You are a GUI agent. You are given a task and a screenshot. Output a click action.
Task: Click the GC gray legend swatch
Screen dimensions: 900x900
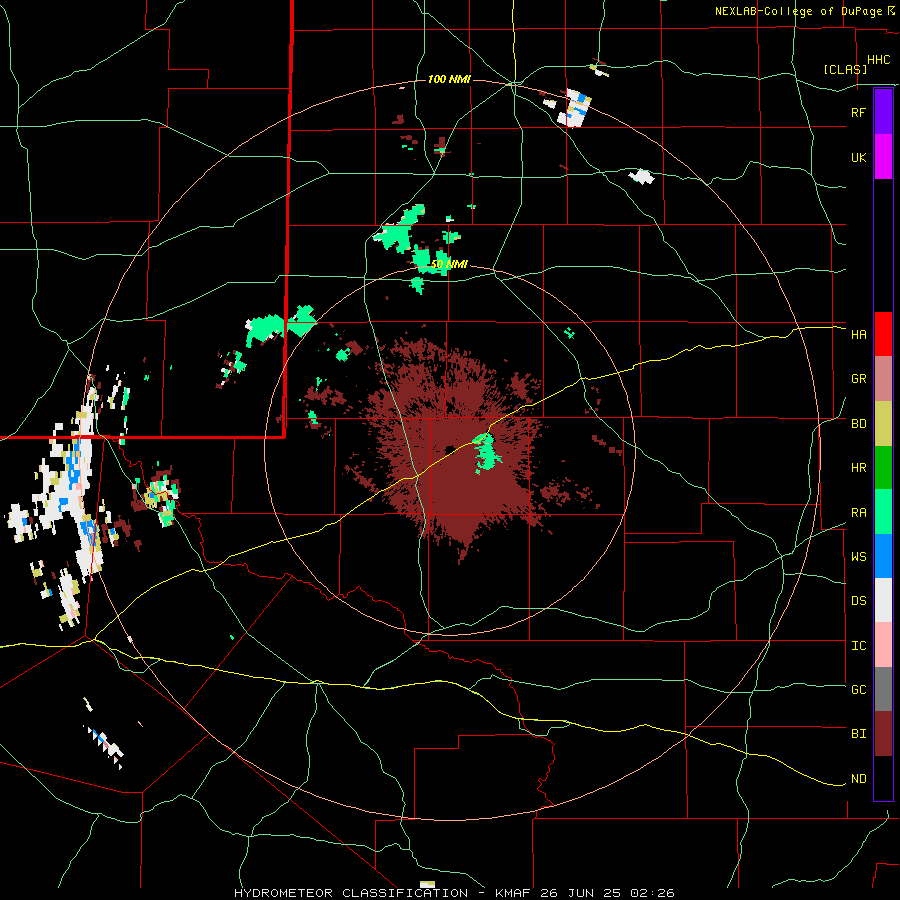[883, 689]
